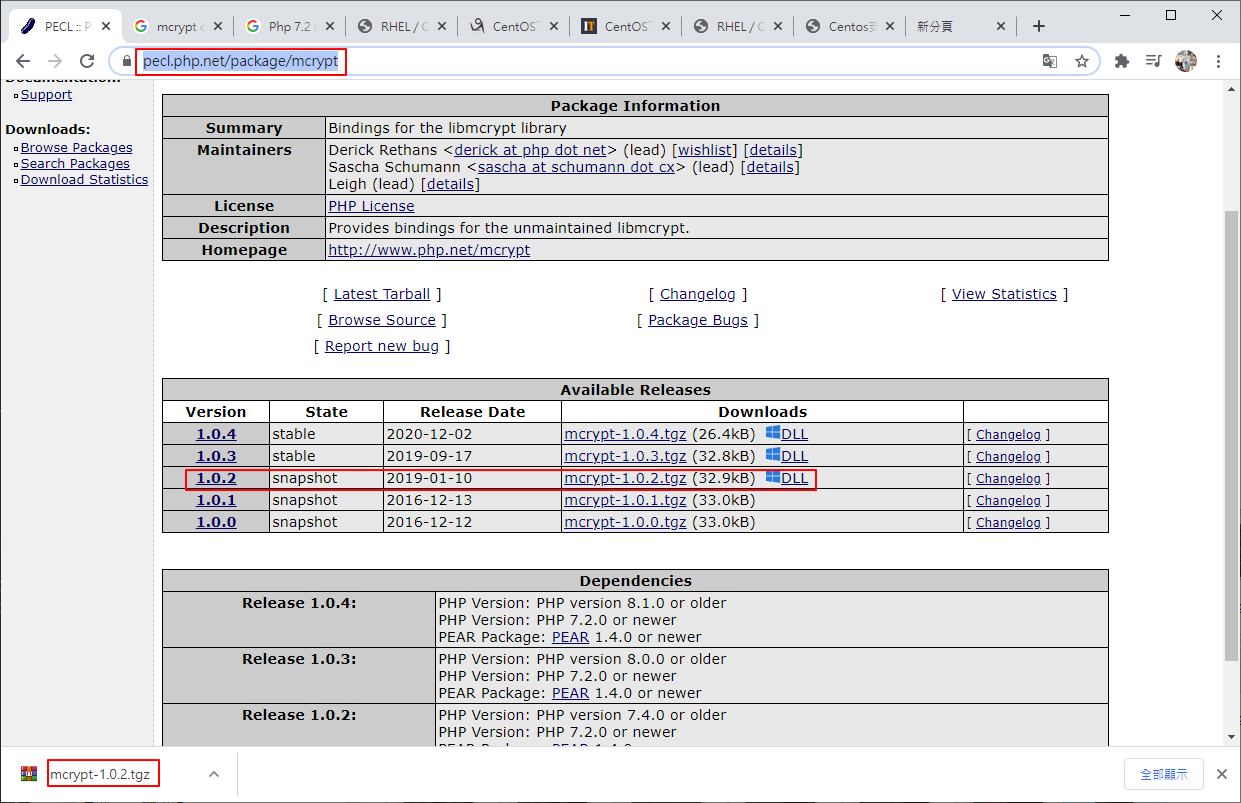Viewport: 1241px width, 803px height.
Task: Open the package Changelog link
Action: [697, 294]
